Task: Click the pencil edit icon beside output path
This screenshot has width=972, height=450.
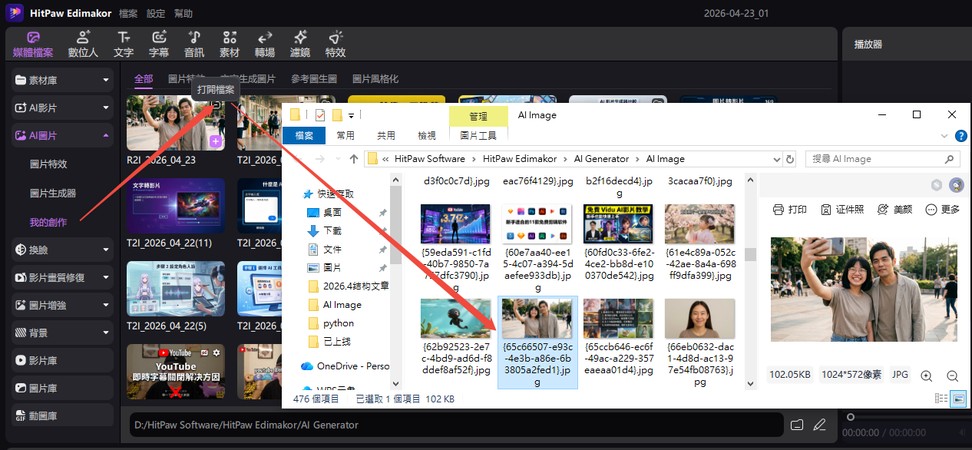Action: coord(820,425)
